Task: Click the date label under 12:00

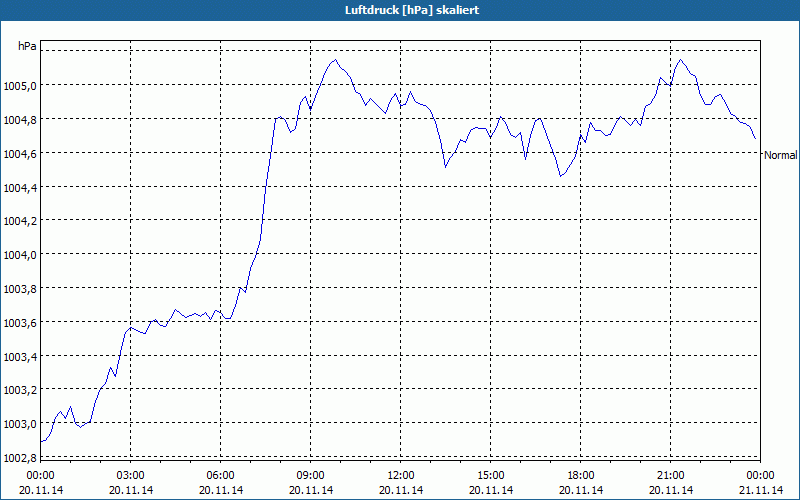Action: [x=401, y=490]
